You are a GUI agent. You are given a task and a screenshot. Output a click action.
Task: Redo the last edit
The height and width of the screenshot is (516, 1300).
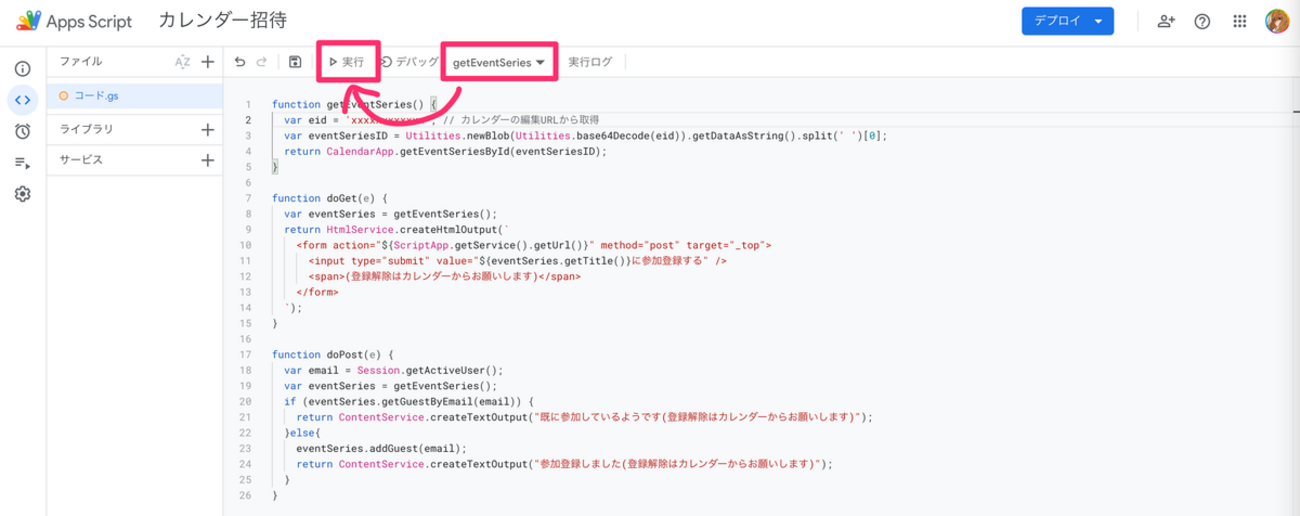click(x=262, y=62)
